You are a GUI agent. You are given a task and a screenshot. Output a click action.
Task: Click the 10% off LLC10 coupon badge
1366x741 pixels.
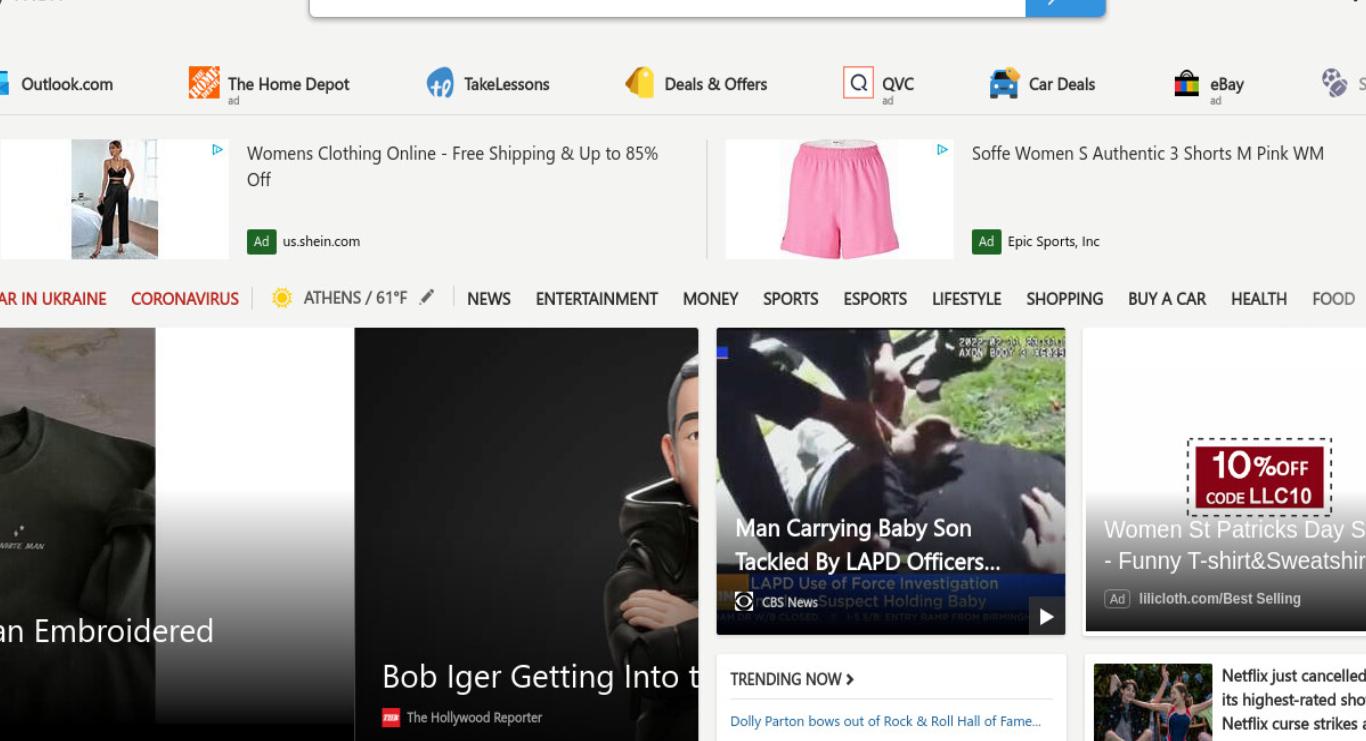[x=1259, y=477]
